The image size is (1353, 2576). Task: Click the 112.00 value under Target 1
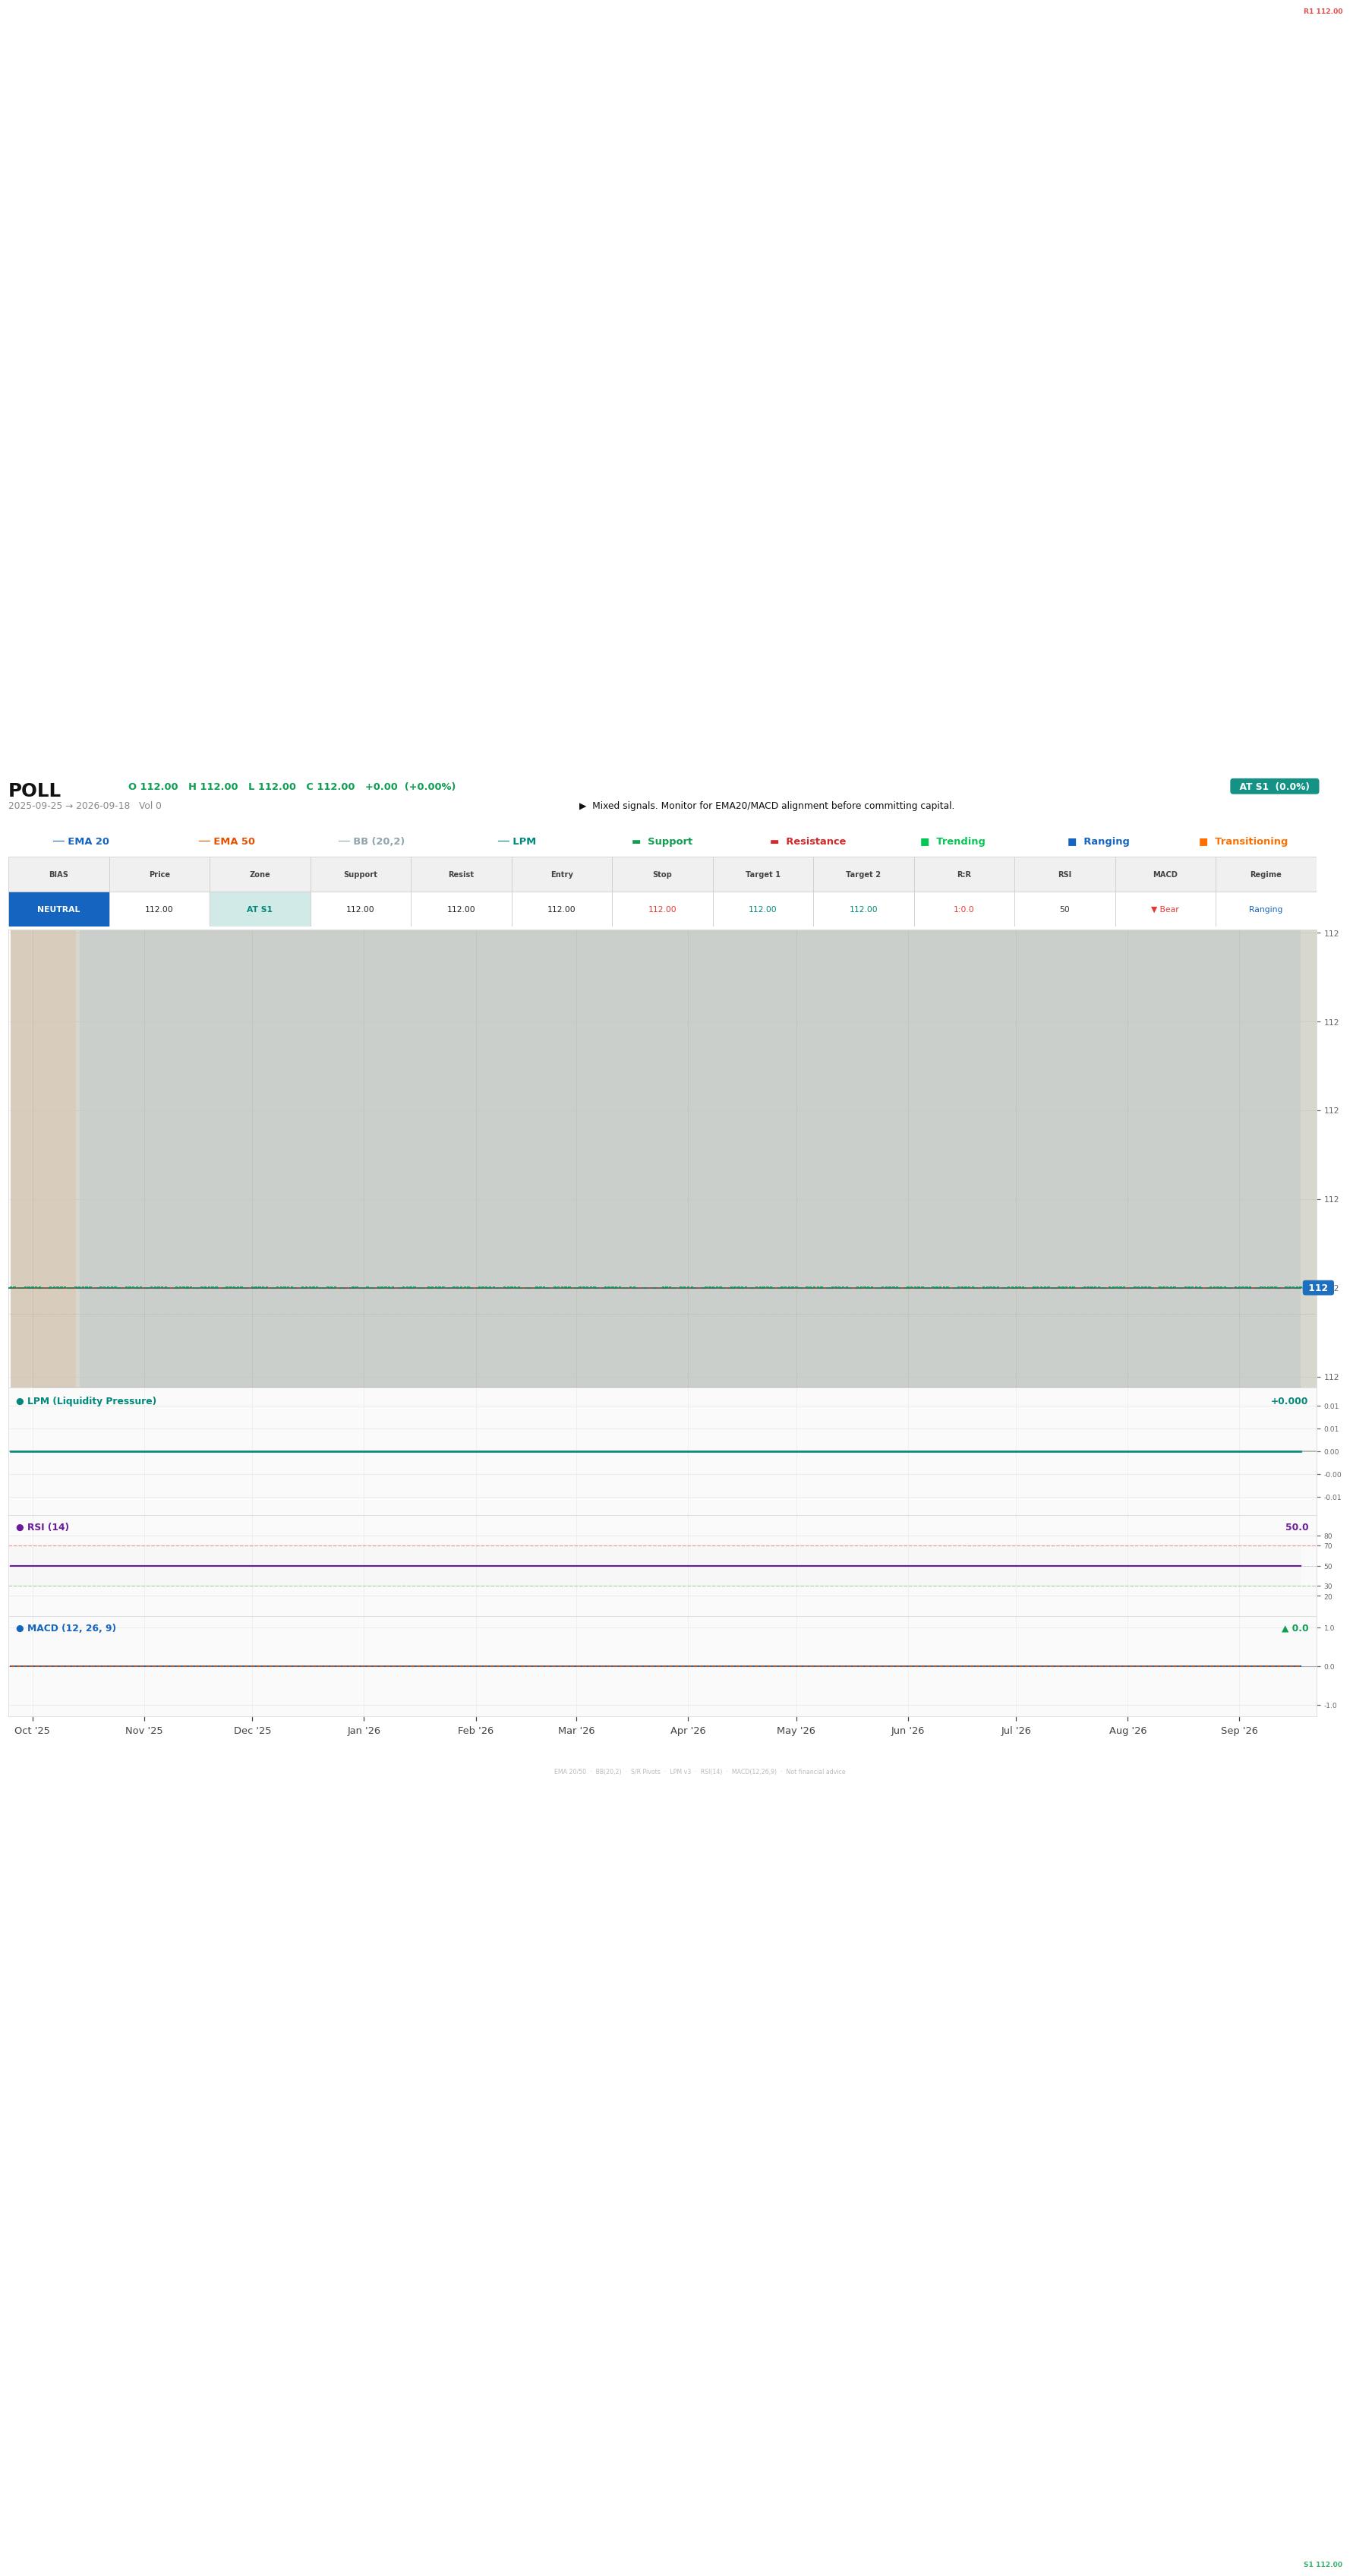click(x=763, y=910)
